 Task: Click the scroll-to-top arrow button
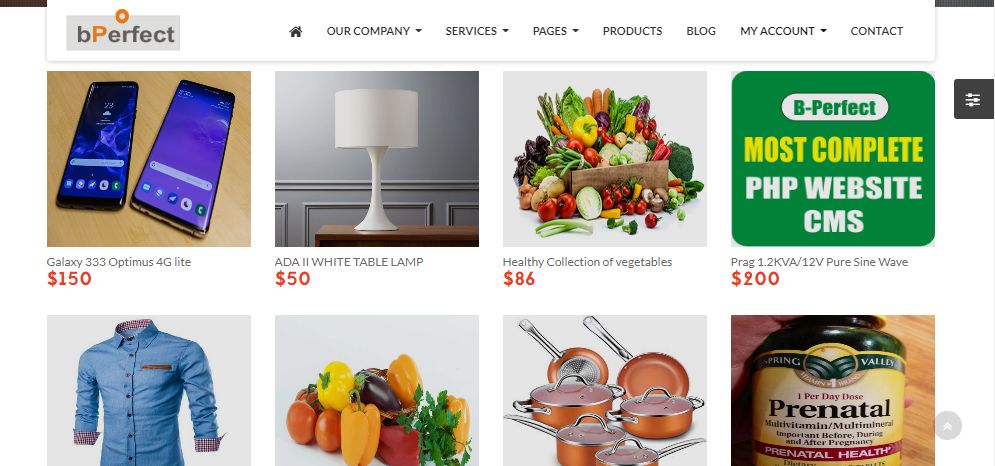(947, 426)
